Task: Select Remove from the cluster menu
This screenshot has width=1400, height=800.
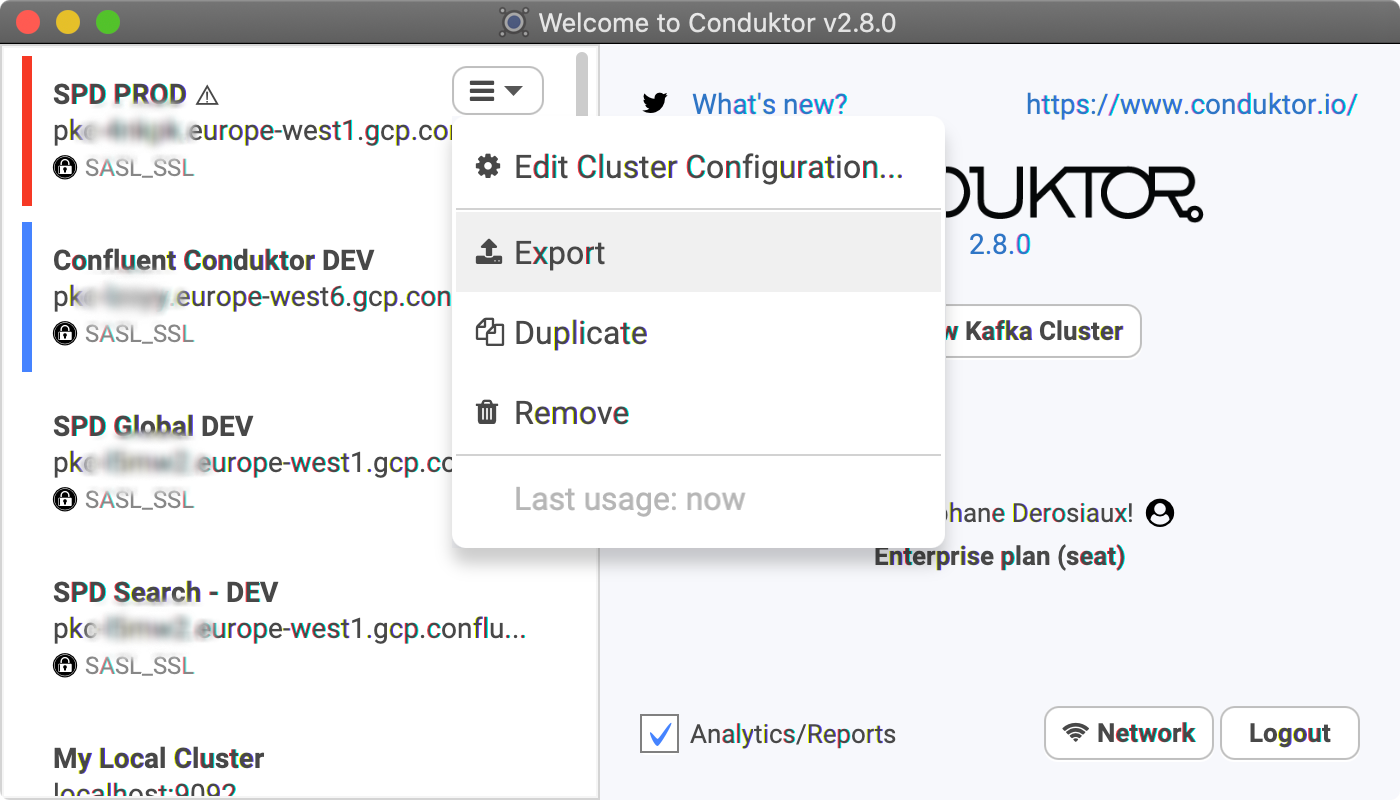Action: 697,412
